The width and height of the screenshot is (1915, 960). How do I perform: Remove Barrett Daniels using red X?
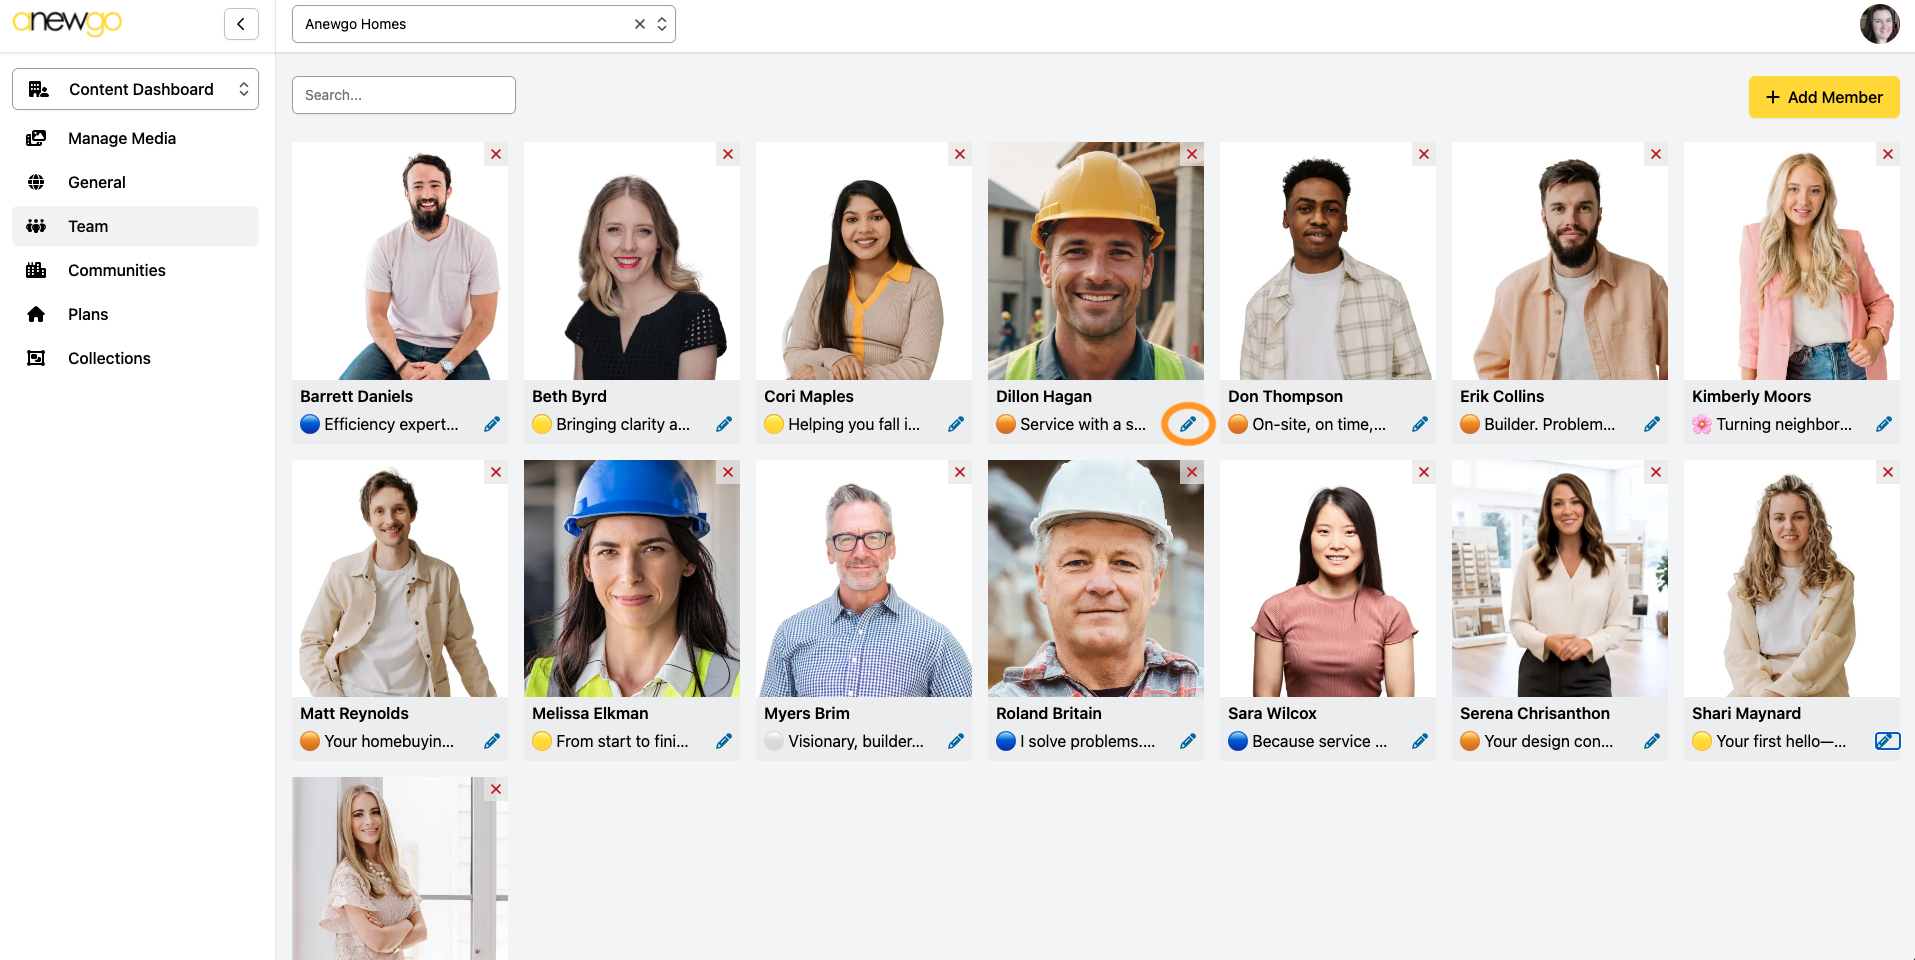pos(496,154)
